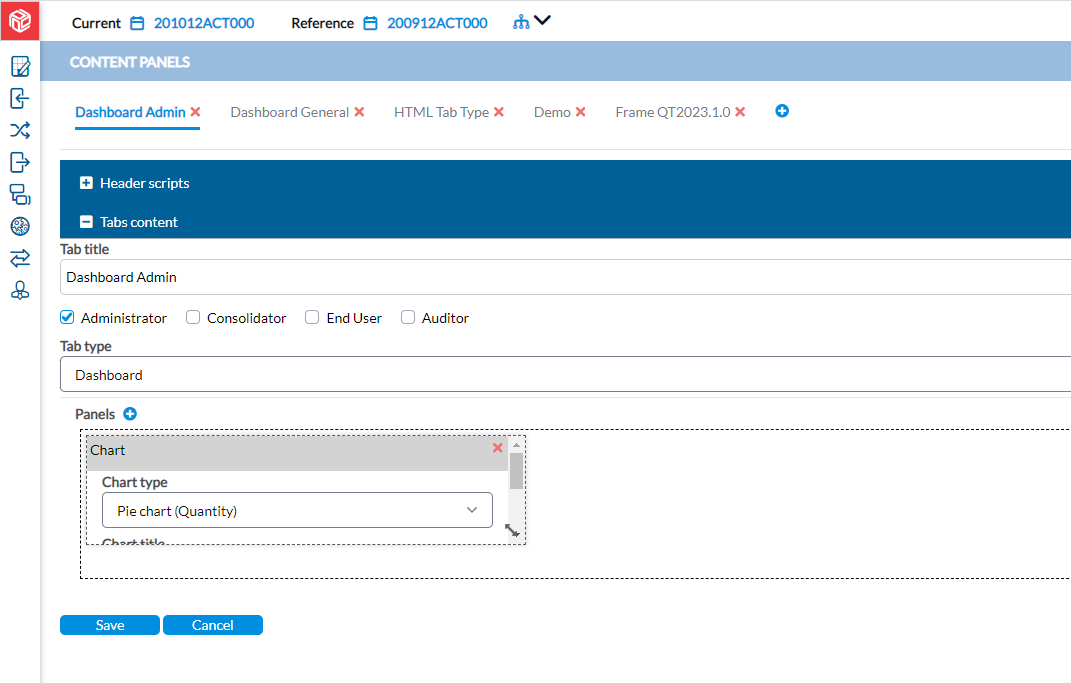Click the export arrow sidebar icon
Screen dimensions: 1071x683
(20, 162)
